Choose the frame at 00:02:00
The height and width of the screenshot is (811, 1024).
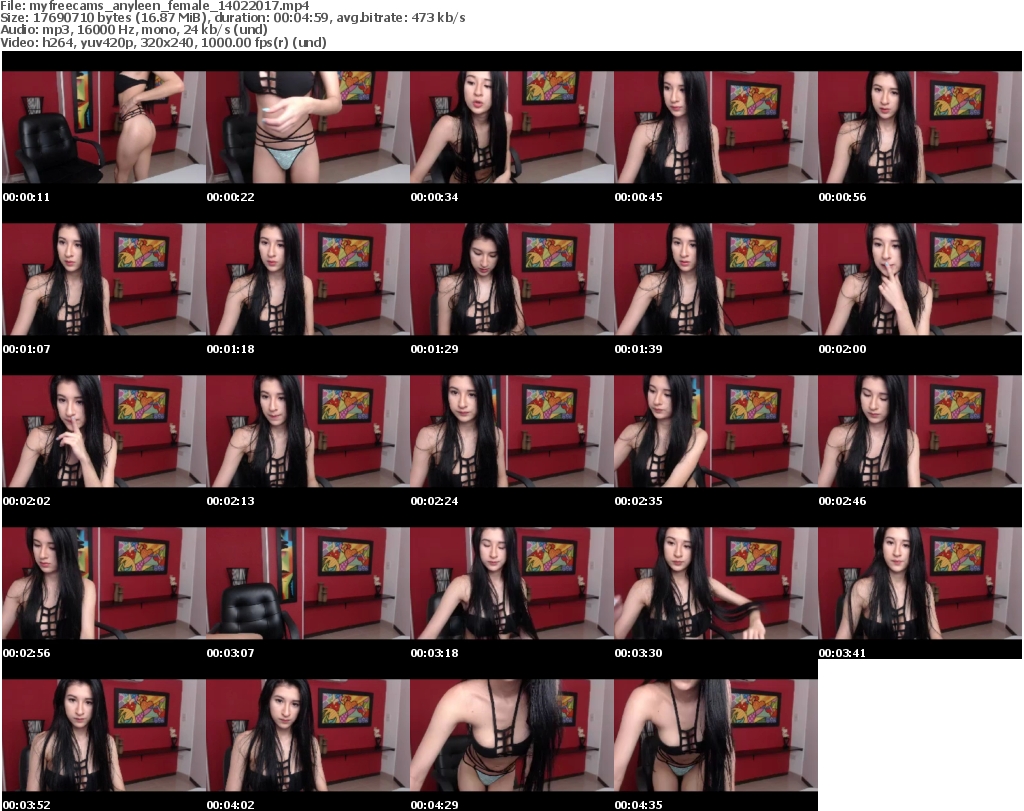coord(920,279)
